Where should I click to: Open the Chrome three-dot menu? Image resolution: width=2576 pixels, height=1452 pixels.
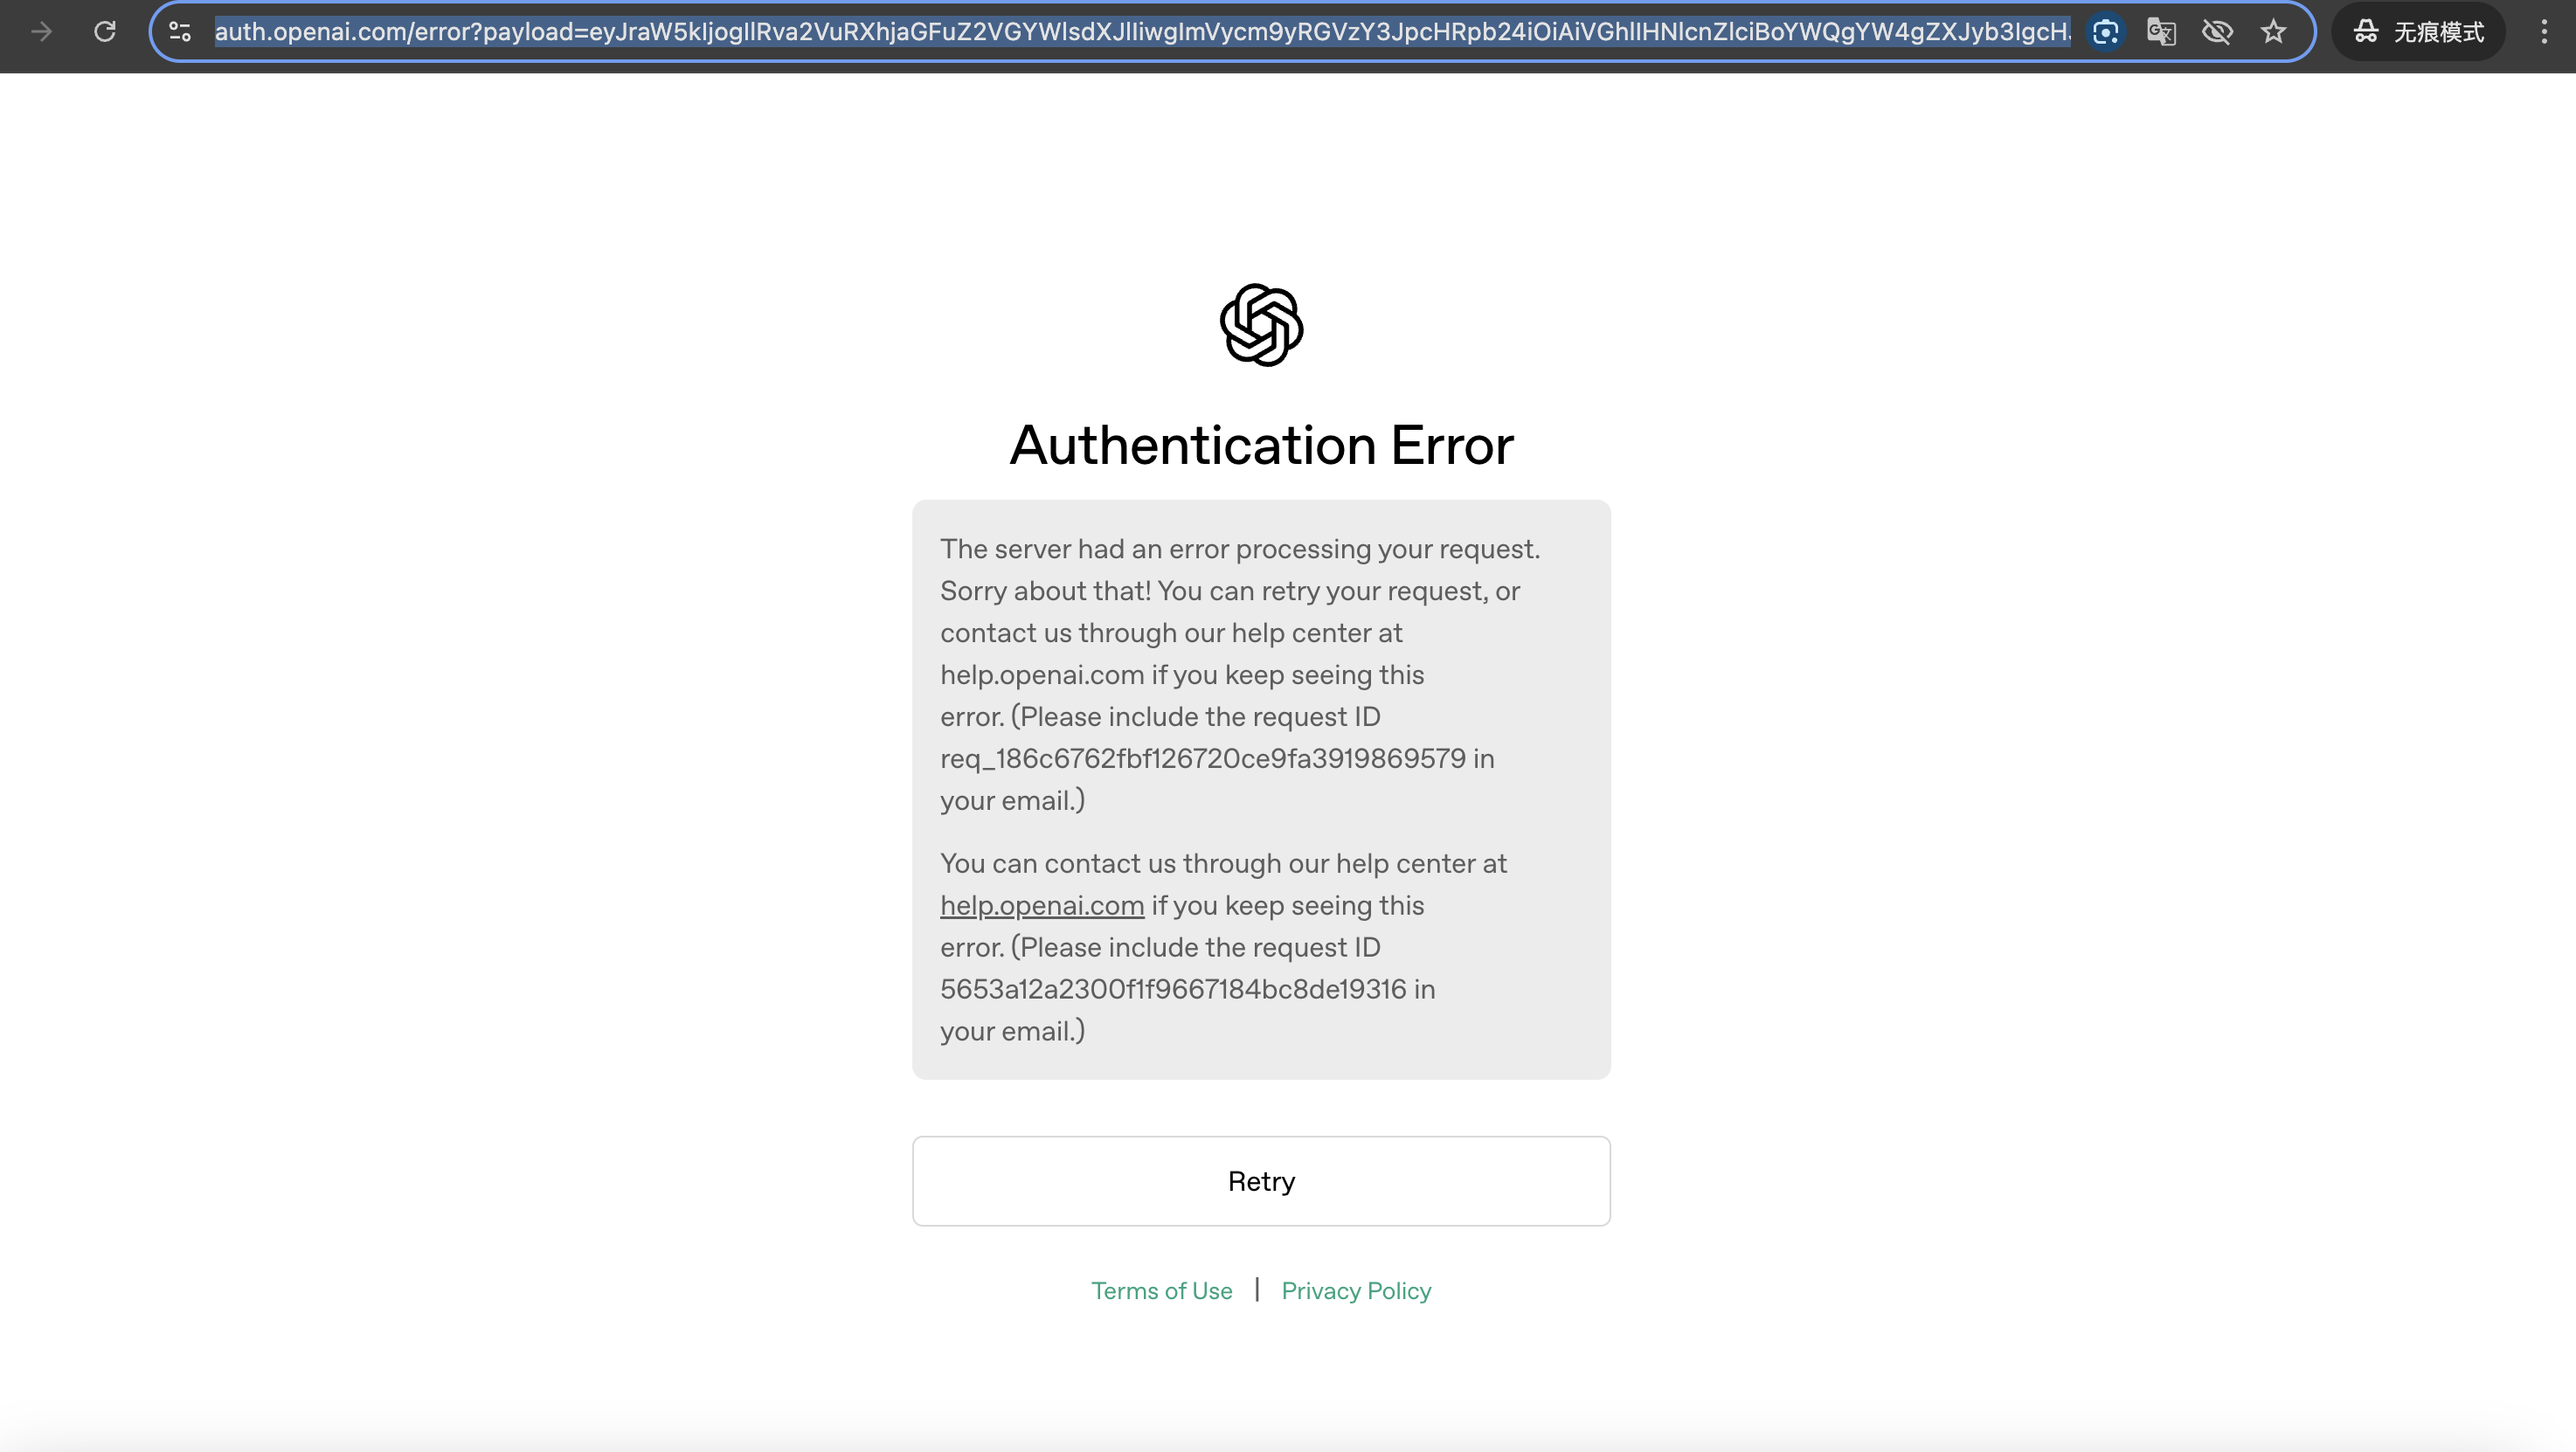[2544, 32]
